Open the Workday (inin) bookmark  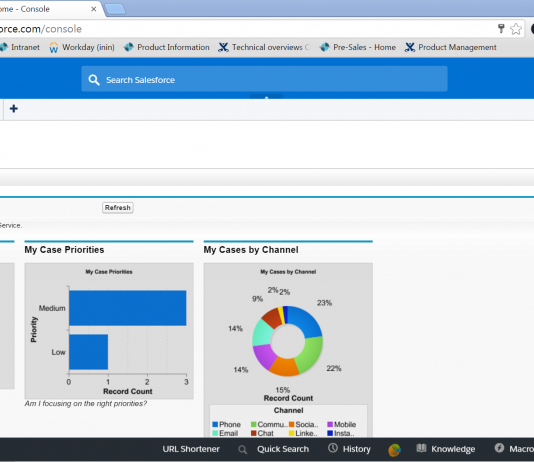pos(82,47)
